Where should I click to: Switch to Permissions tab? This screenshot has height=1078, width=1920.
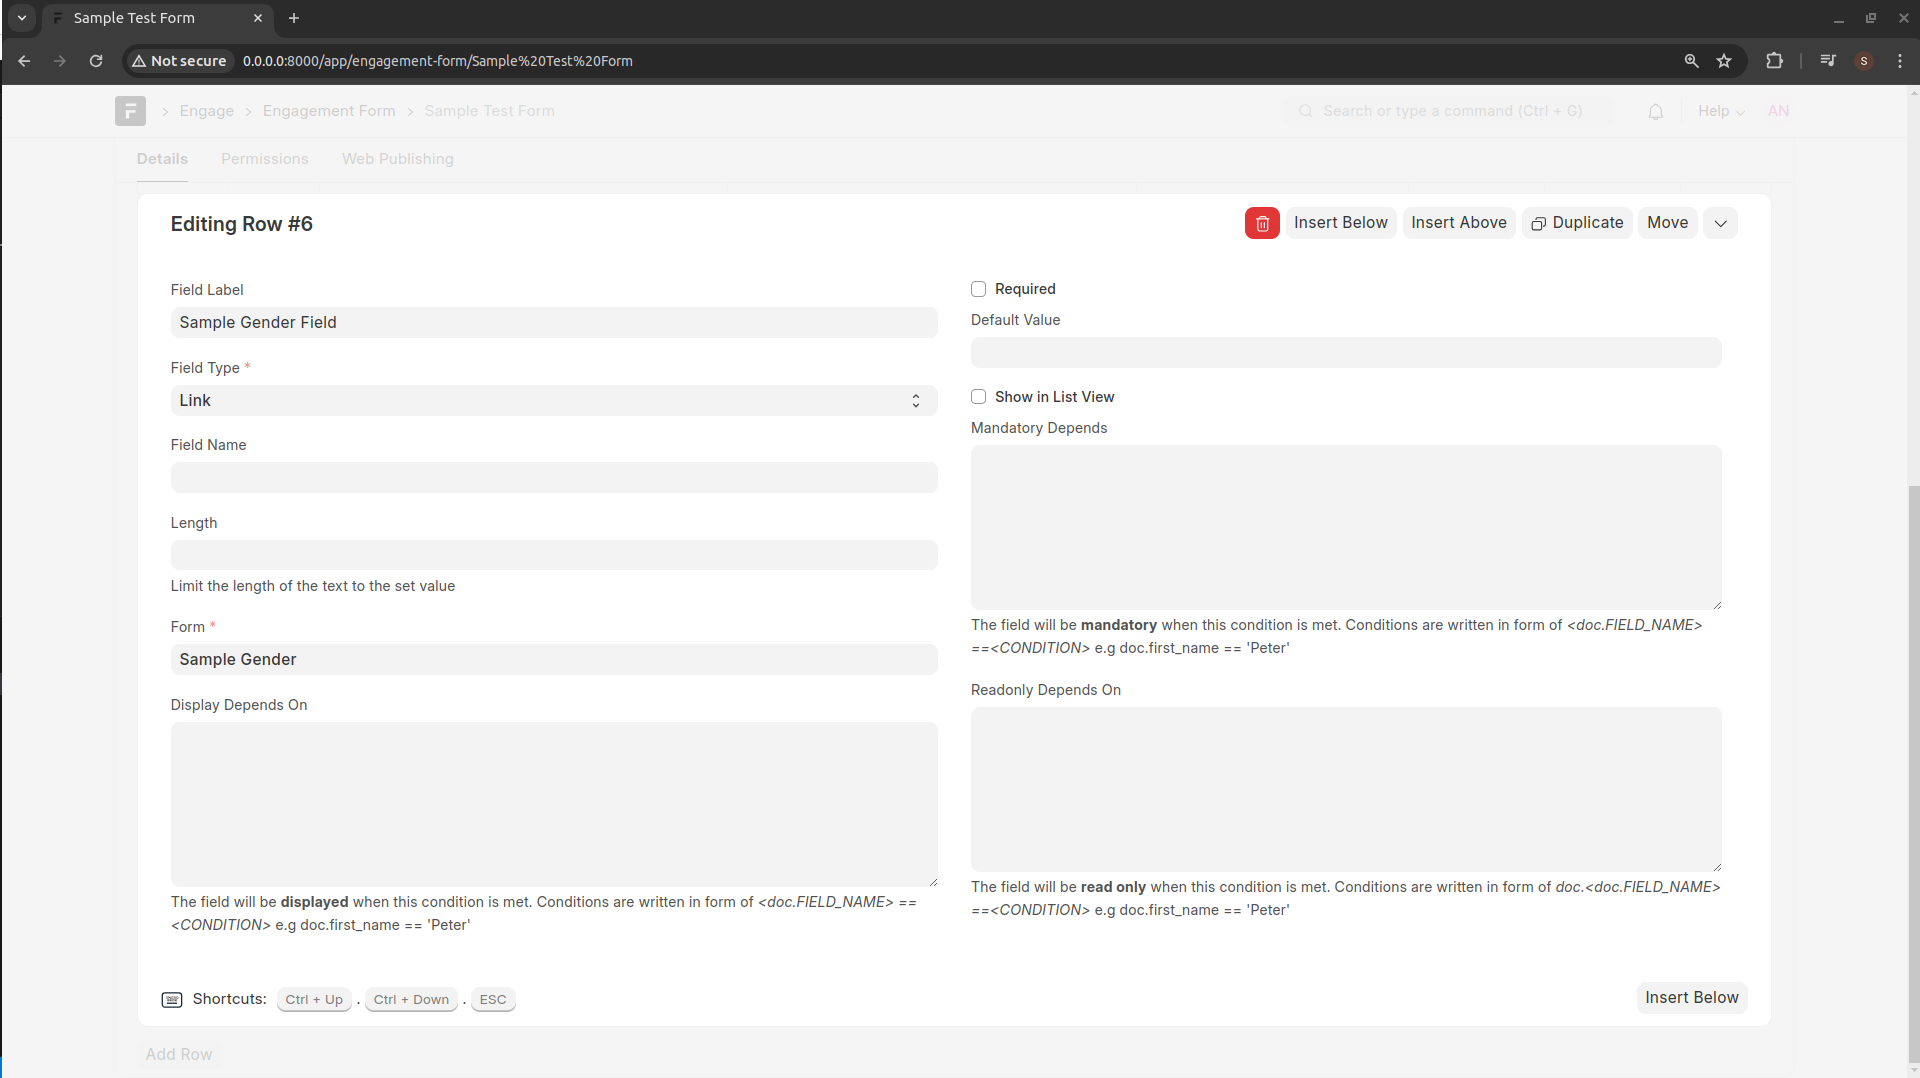265,159
